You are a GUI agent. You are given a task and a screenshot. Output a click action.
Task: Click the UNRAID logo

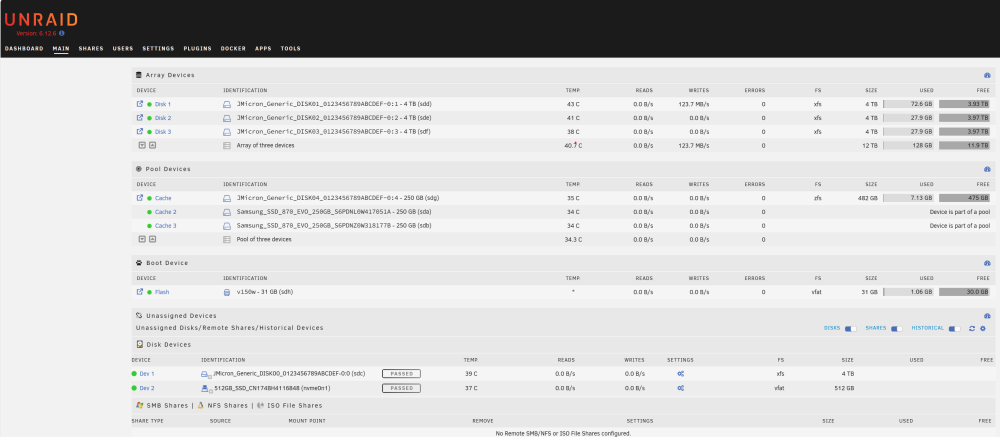click(x=41, y=20)
